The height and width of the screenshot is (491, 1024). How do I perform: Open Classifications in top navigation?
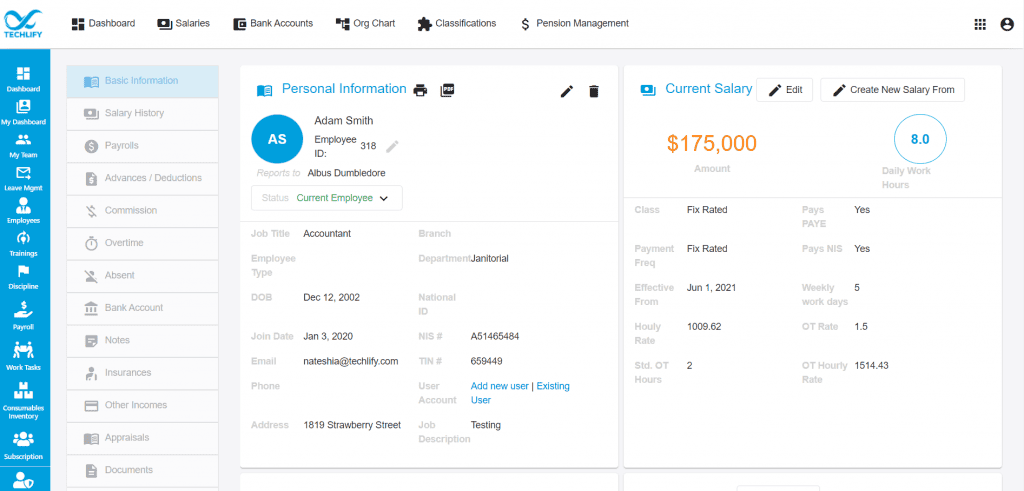pos(457,24)
